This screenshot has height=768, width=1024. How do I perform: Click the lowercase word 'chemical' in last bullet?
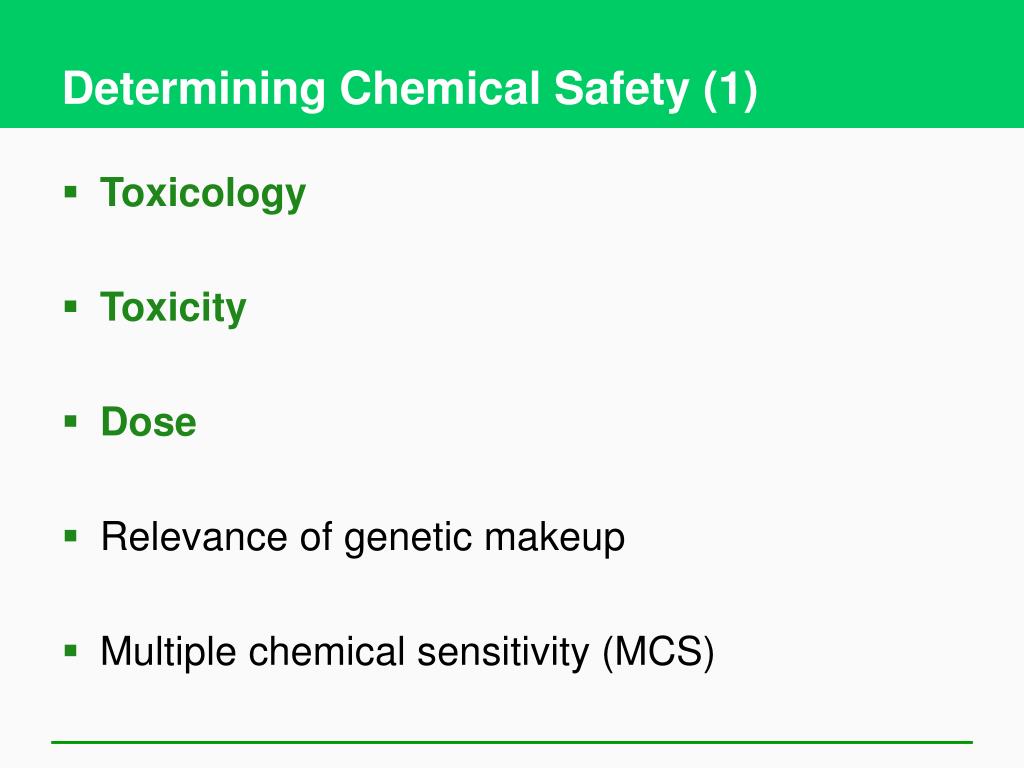pyautogui.click(x=327, y=651)
